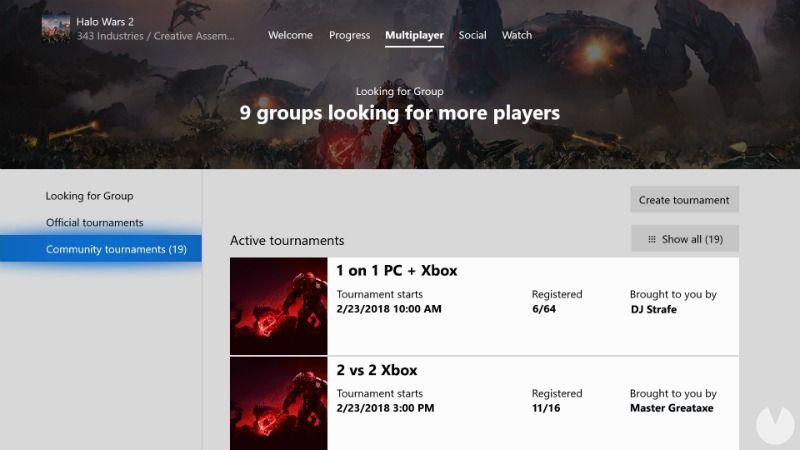Select Looking for Group in sidebar

(x=89, y=196)
